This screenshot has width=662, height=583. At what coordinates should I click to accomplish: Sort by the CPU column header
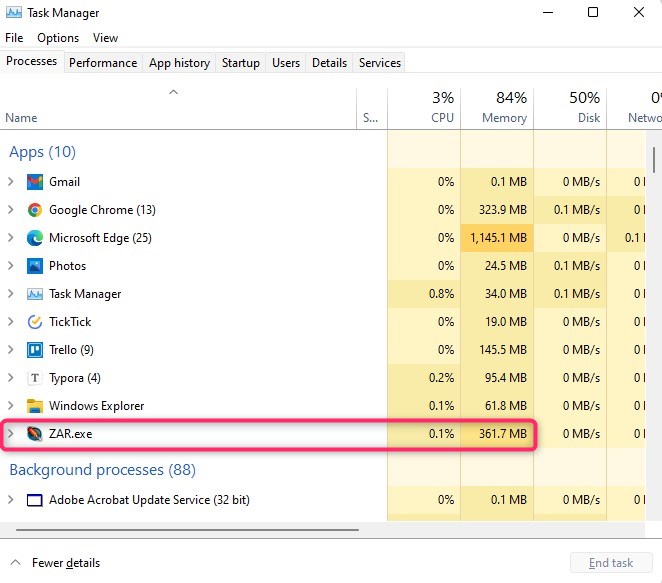[424, 108]
